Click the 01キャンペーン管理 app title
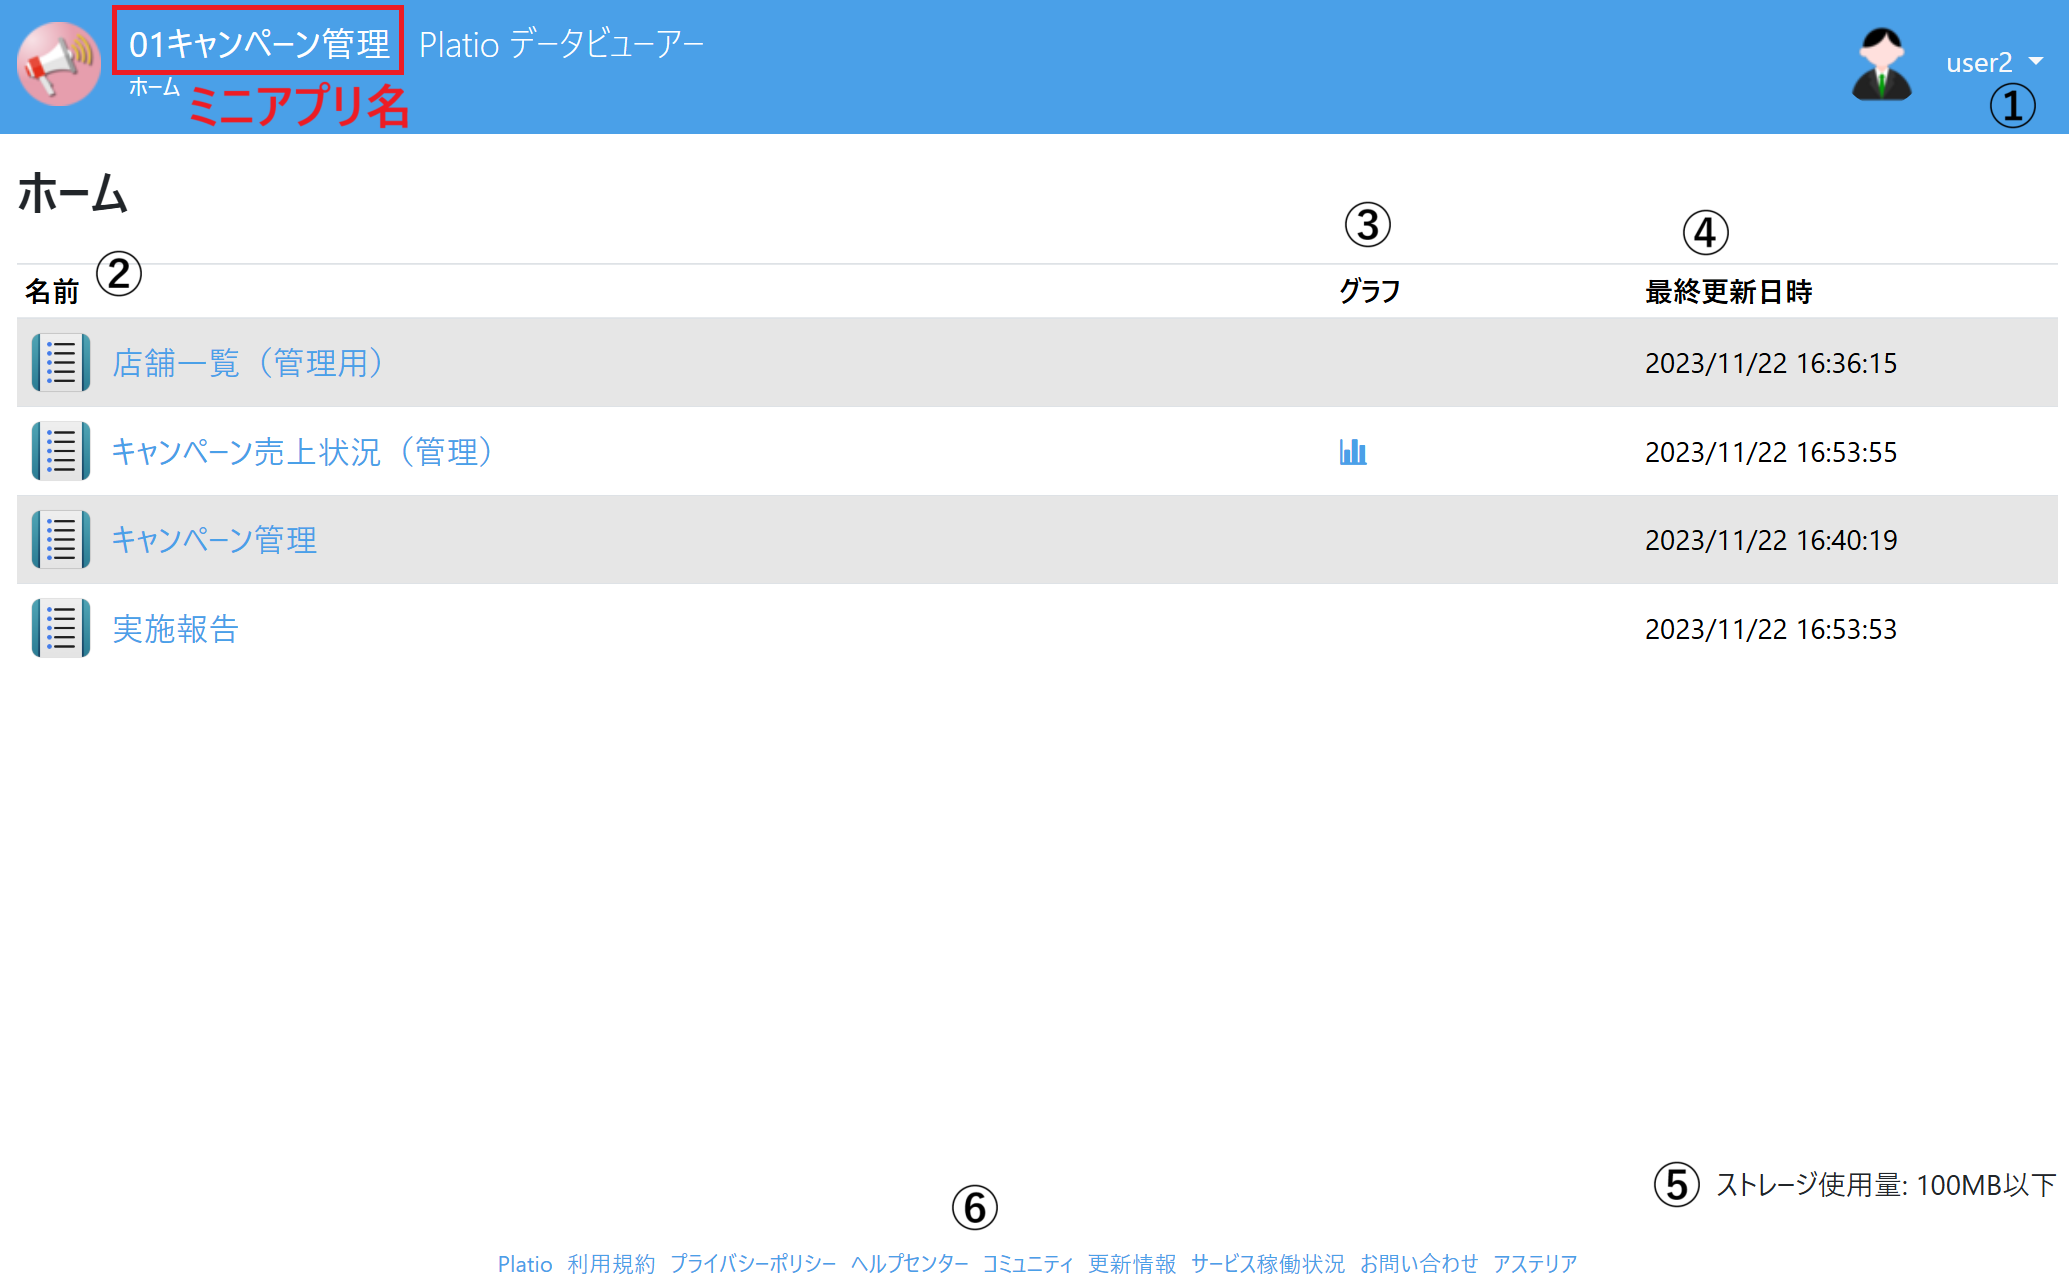This screenshot has width=2069, height=1283. 259,44
